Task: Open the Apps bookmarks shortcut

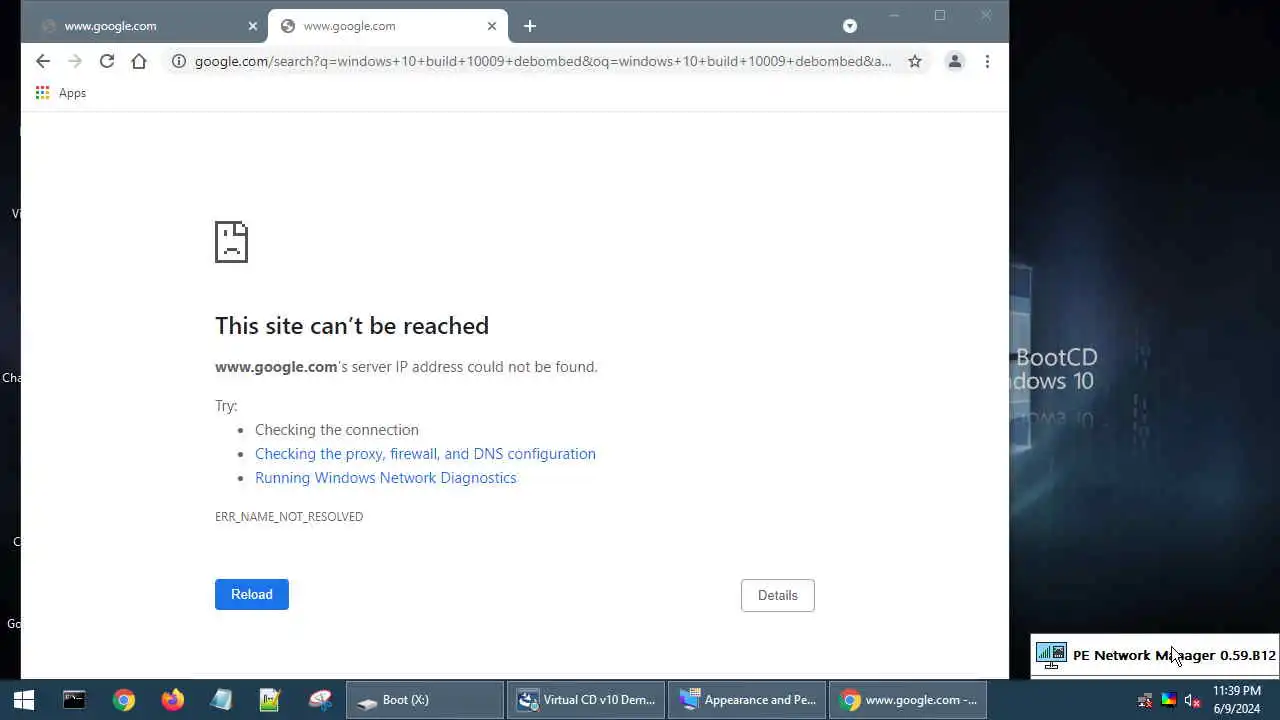Action: click(61, 93)
